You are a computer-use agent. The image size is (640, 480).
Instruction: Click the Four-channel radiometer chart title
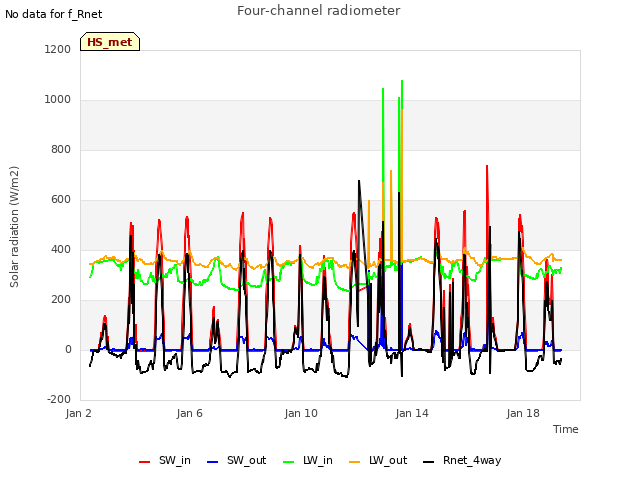318,11
